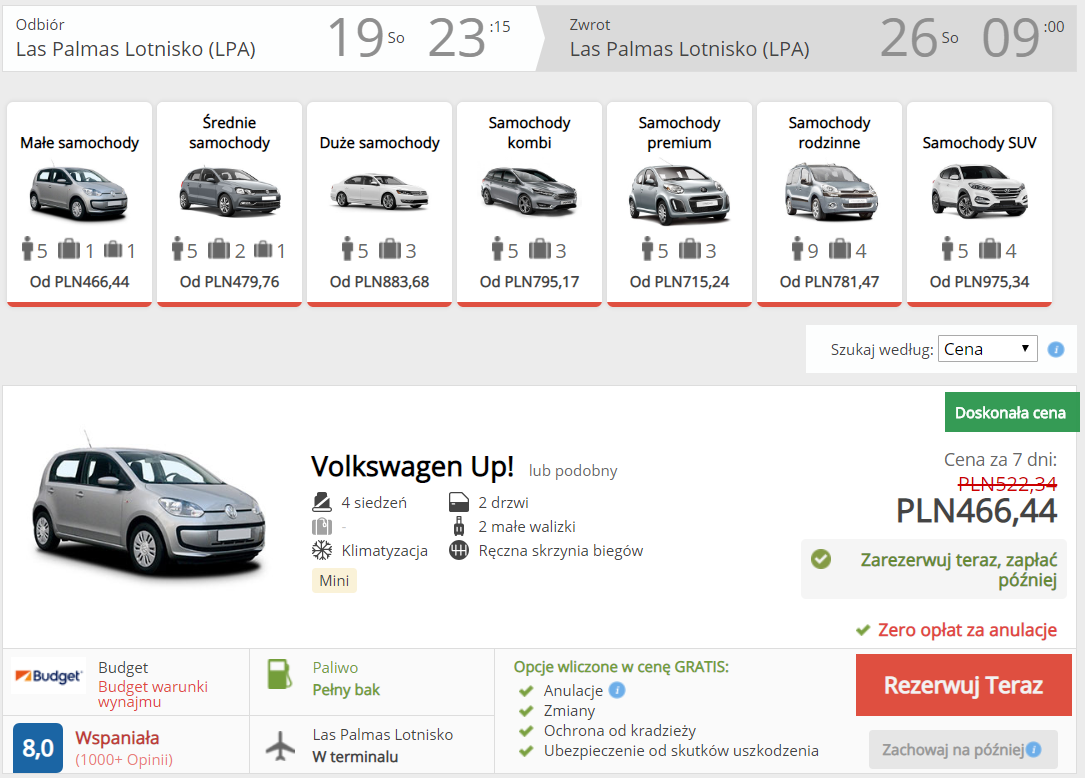
Task: Click return time 09:00
Action: pyautogui.click(x=1023, y=37)
